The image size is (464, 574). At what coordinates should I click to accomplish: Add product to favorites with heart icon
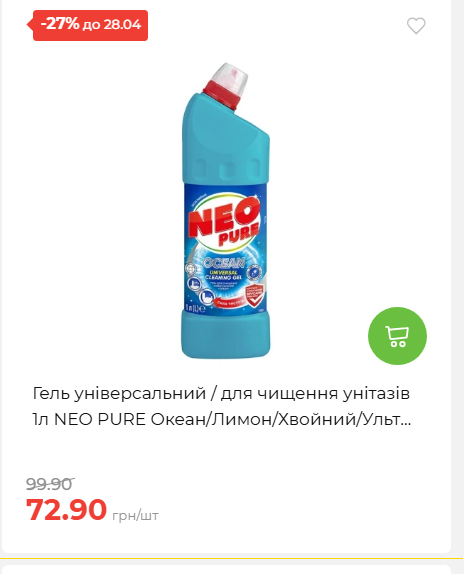point(416,26)
